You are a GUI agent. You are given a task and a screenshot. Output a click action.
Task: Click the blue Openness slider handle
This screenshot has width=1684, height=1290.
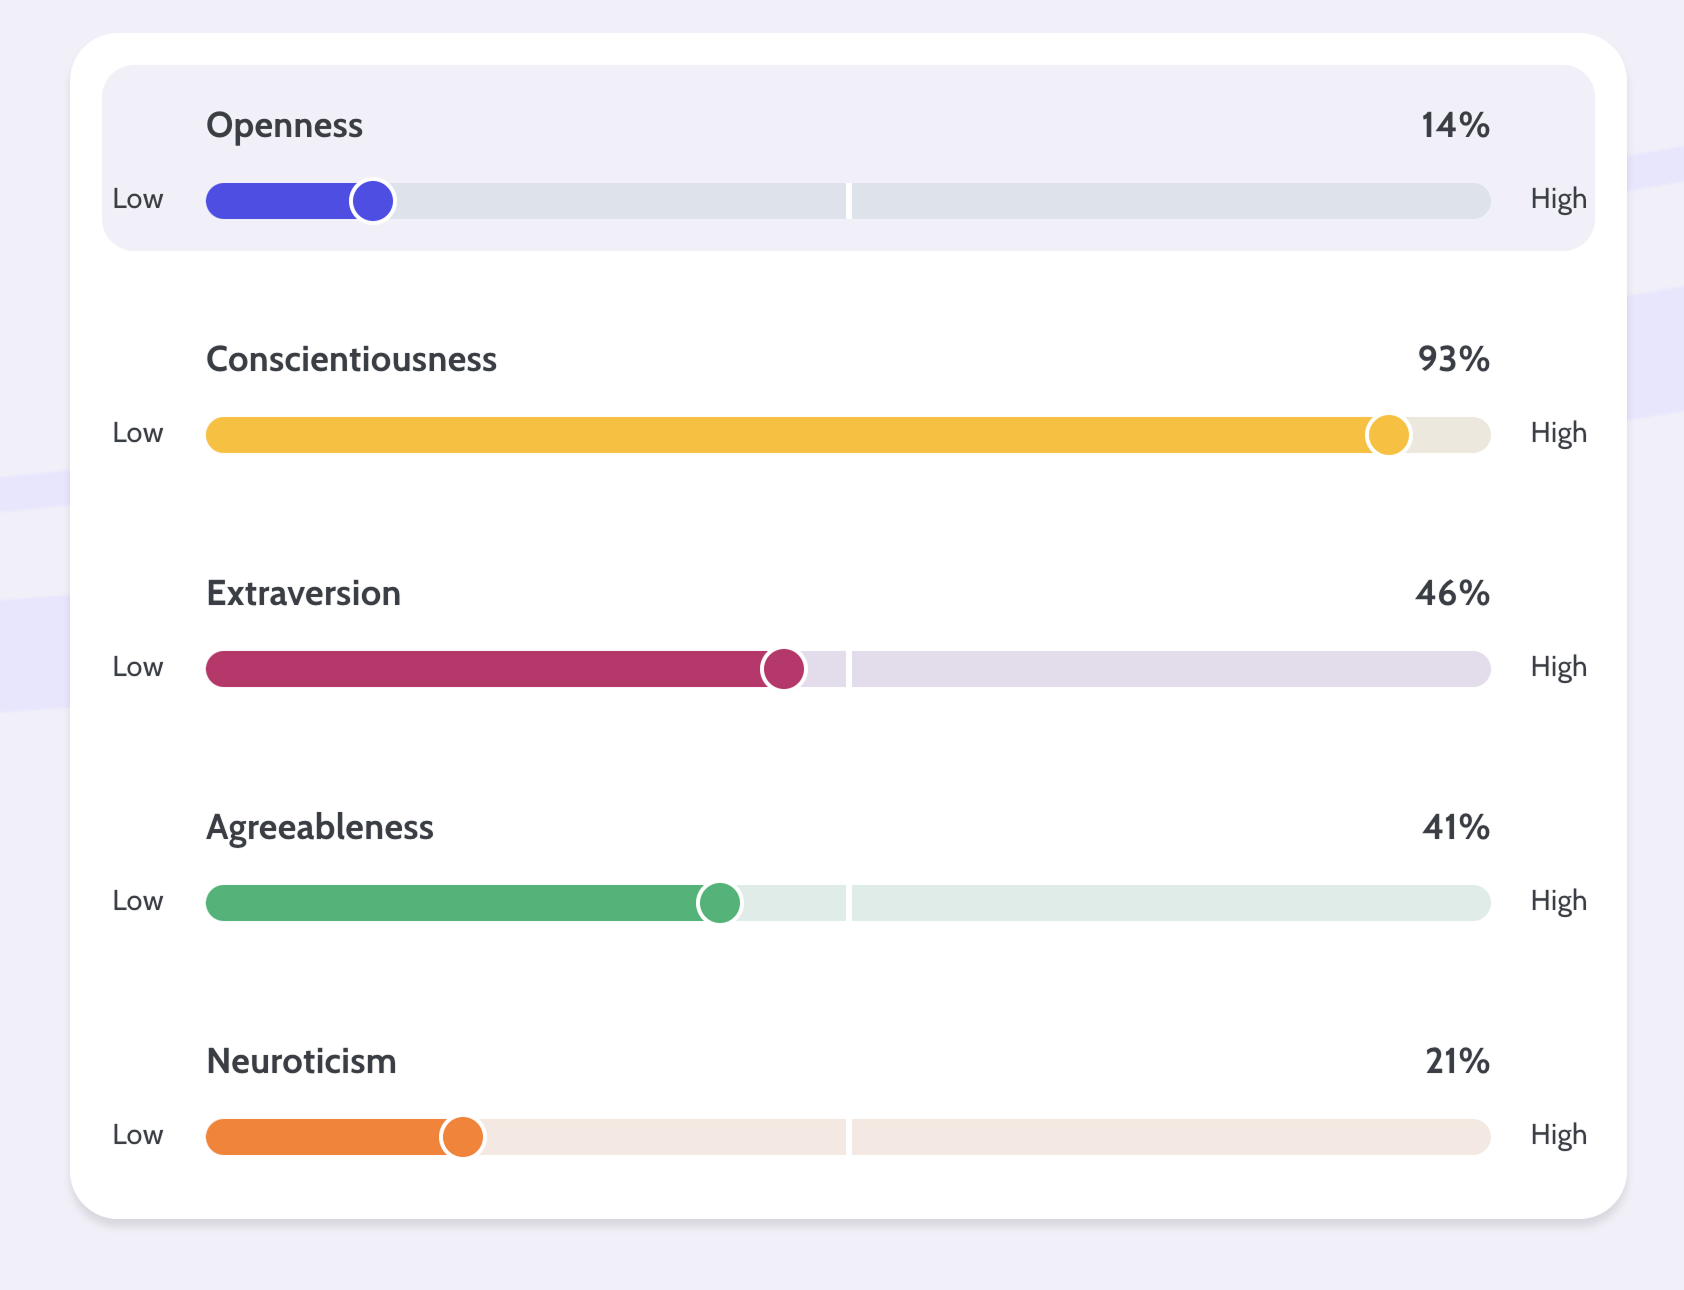coord(372,201)
